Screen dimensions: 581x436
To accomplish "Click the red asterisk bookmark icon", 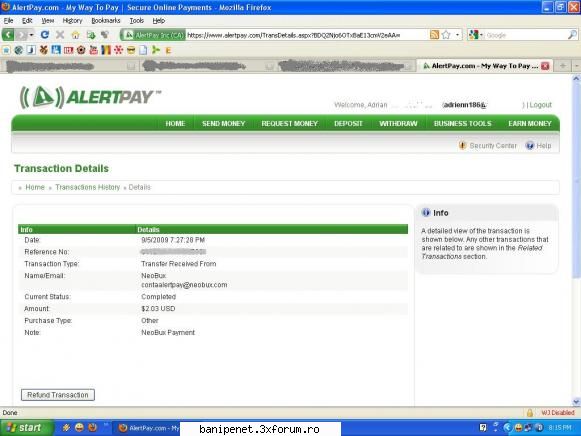I will pyautogui.click(x=118, y=50).
